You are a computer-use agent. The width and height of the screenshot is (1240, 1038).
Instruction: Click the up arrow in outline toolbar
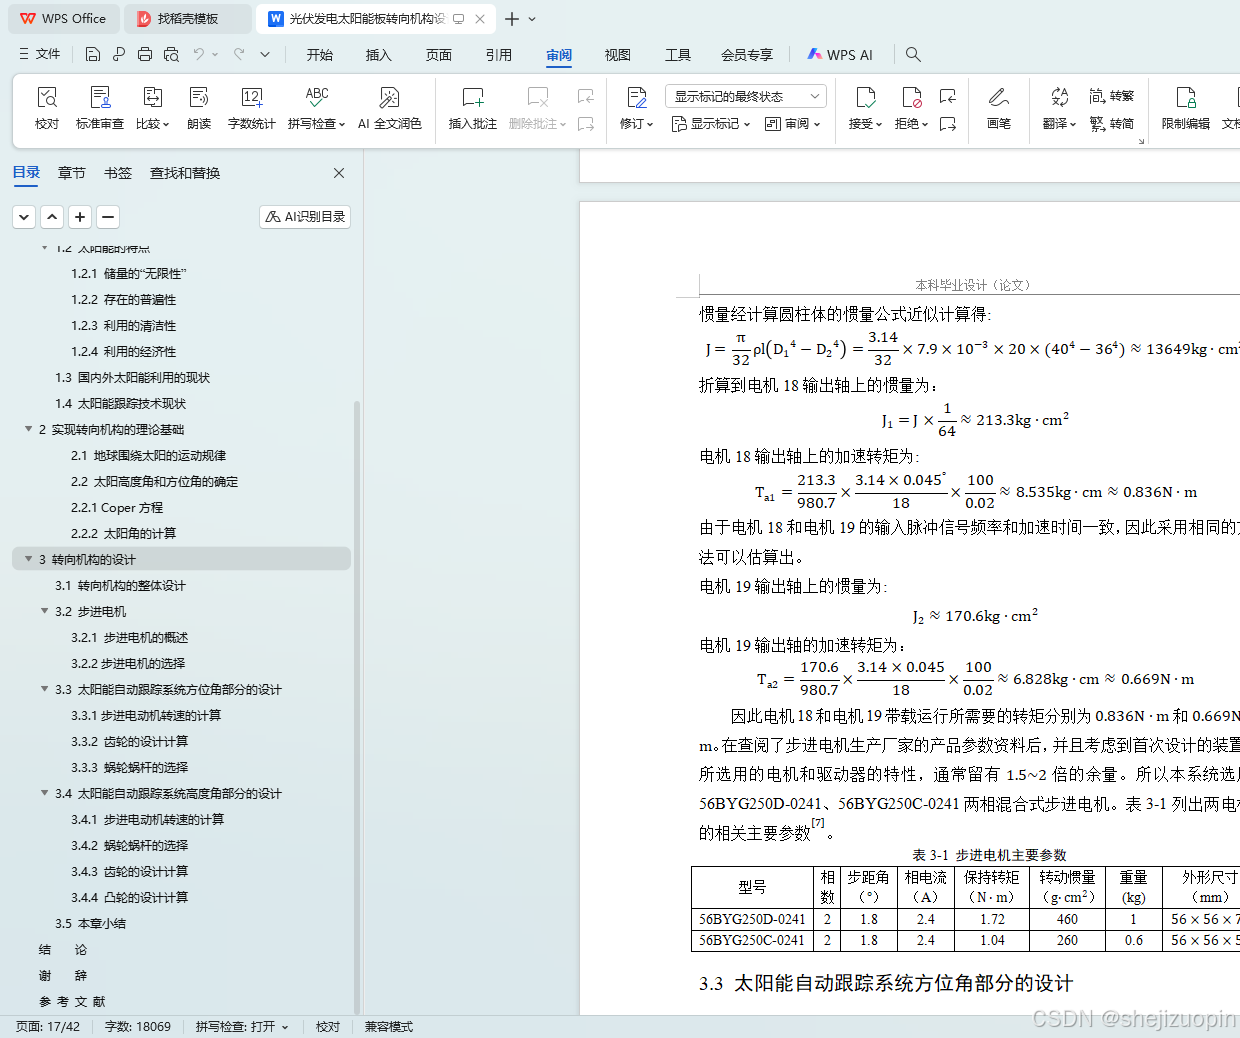point(53,216)
